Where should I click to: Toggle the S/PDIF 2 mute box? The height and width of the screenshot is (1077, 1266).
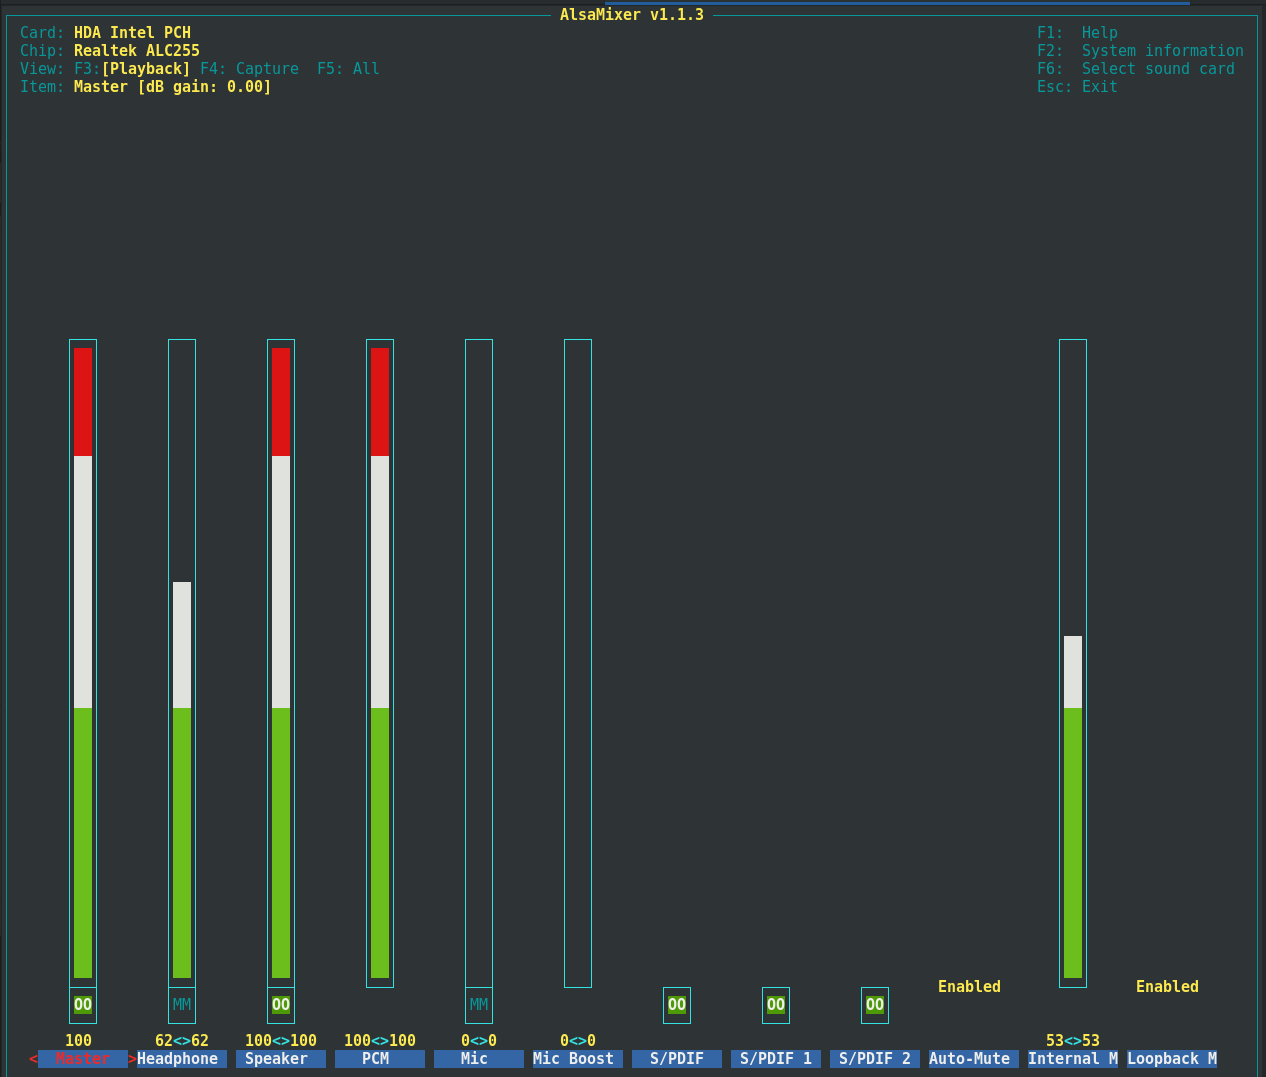875,1005
